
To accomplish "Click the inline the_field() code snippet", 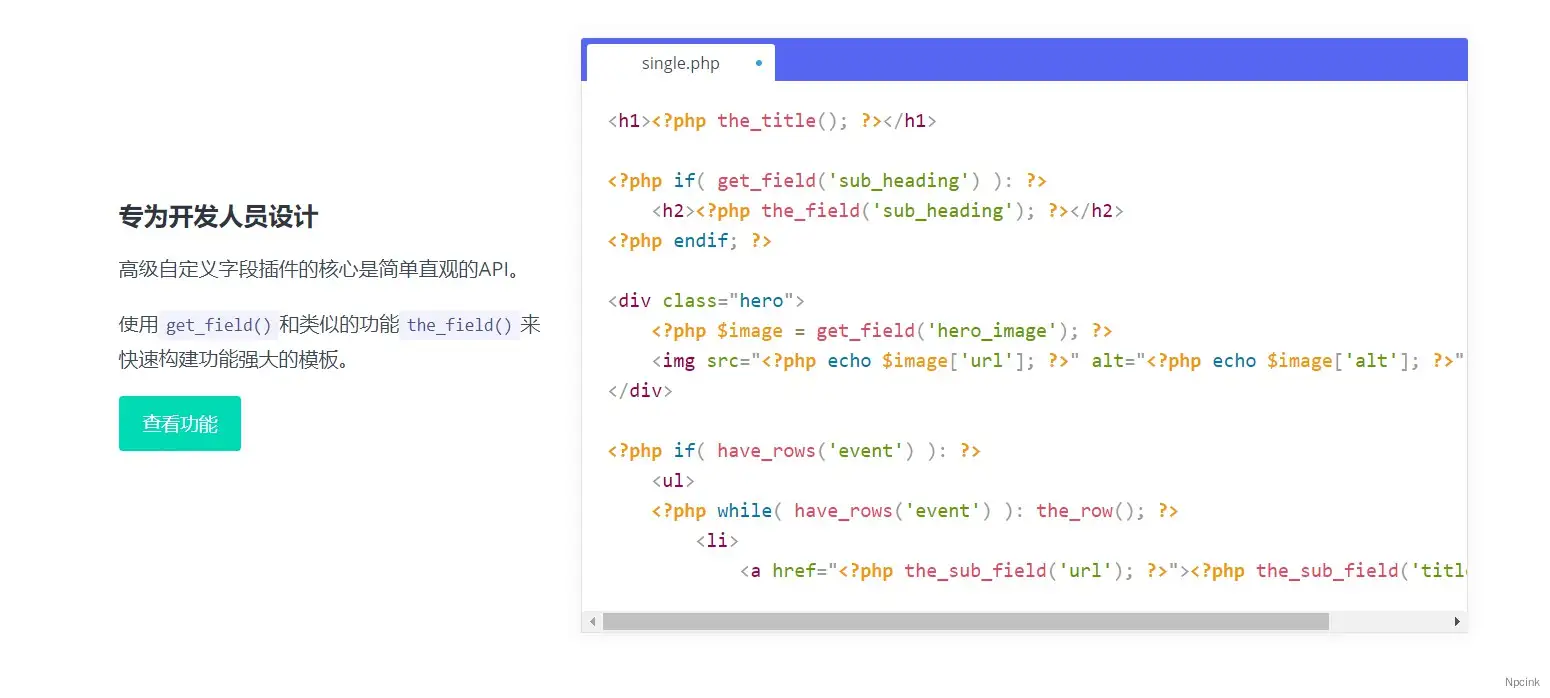I will 470,324.
